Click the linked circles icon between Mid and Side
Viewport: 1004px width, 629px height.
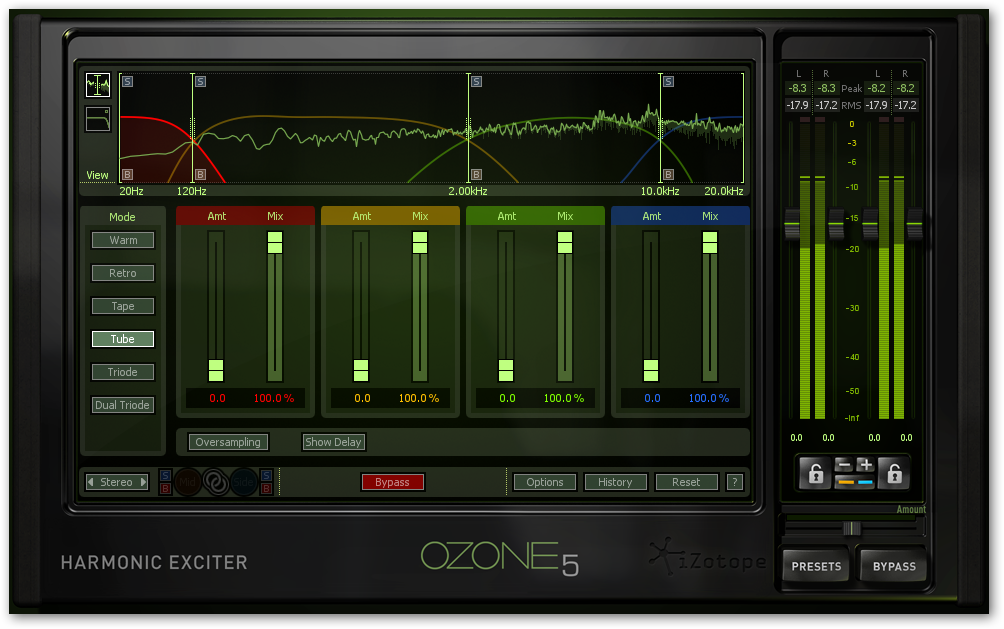[215, 482]
